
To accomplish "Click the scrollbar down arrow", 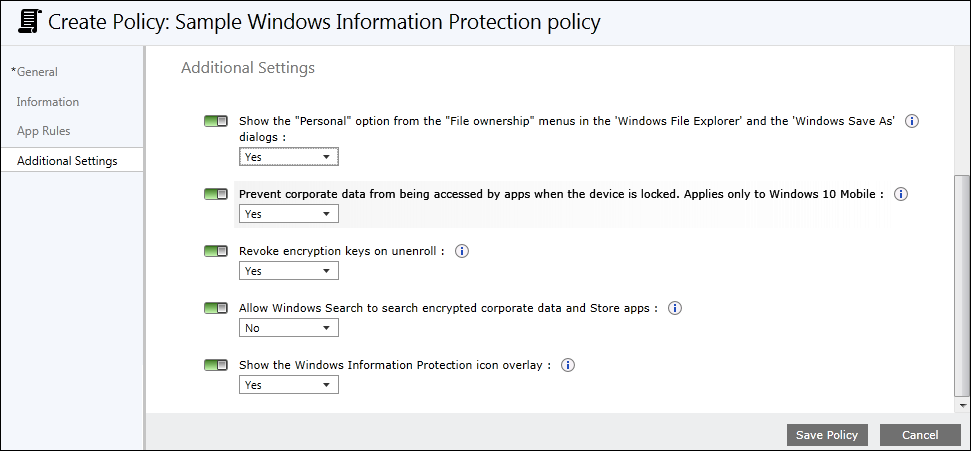I will 963,406.
